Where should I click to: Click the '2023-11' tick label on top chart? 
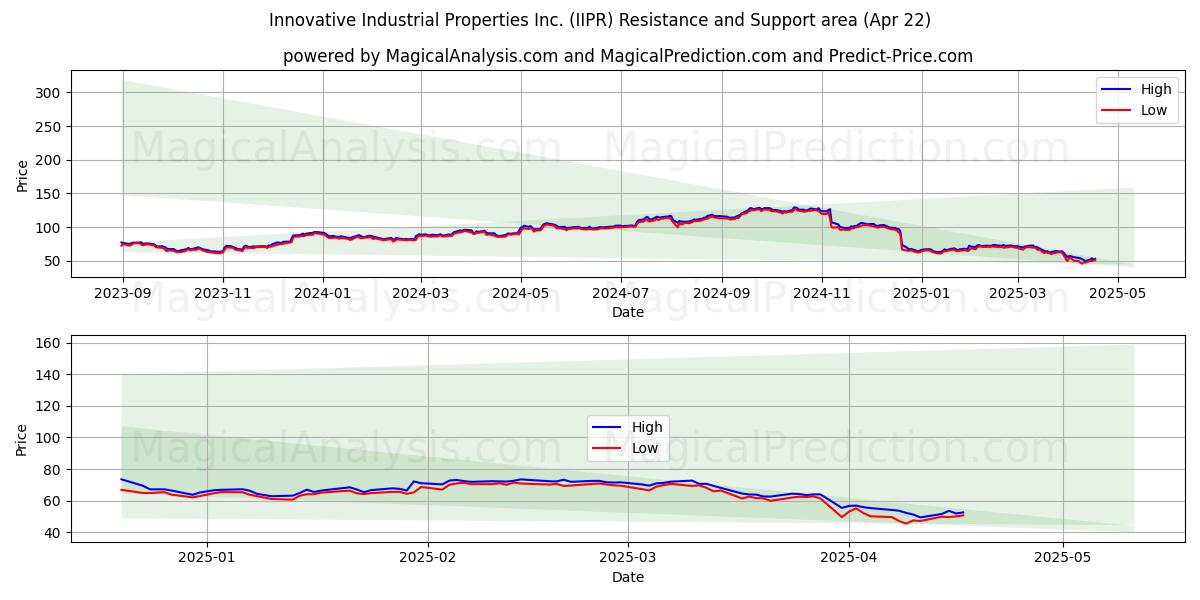(223, 294)
